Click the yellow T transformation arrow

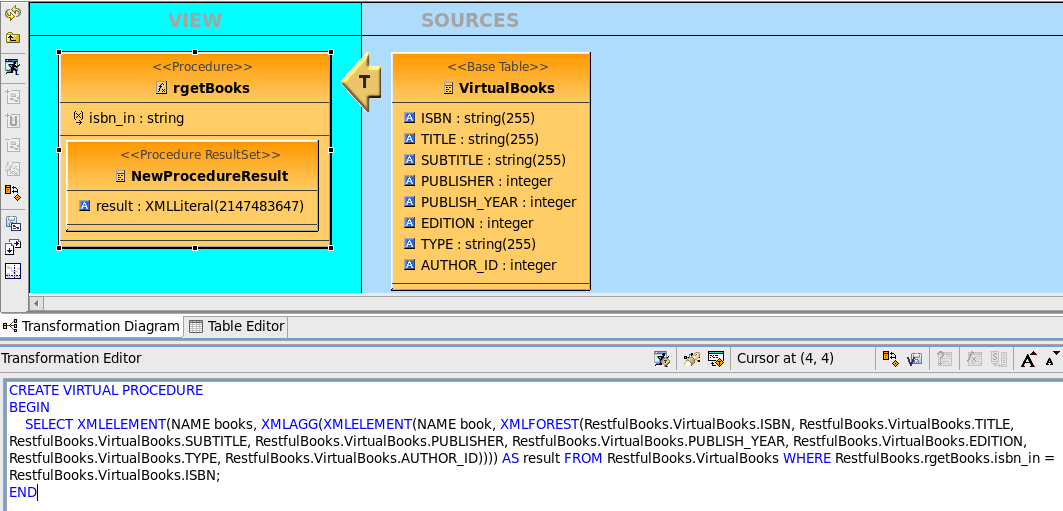(x=362, y=81)
